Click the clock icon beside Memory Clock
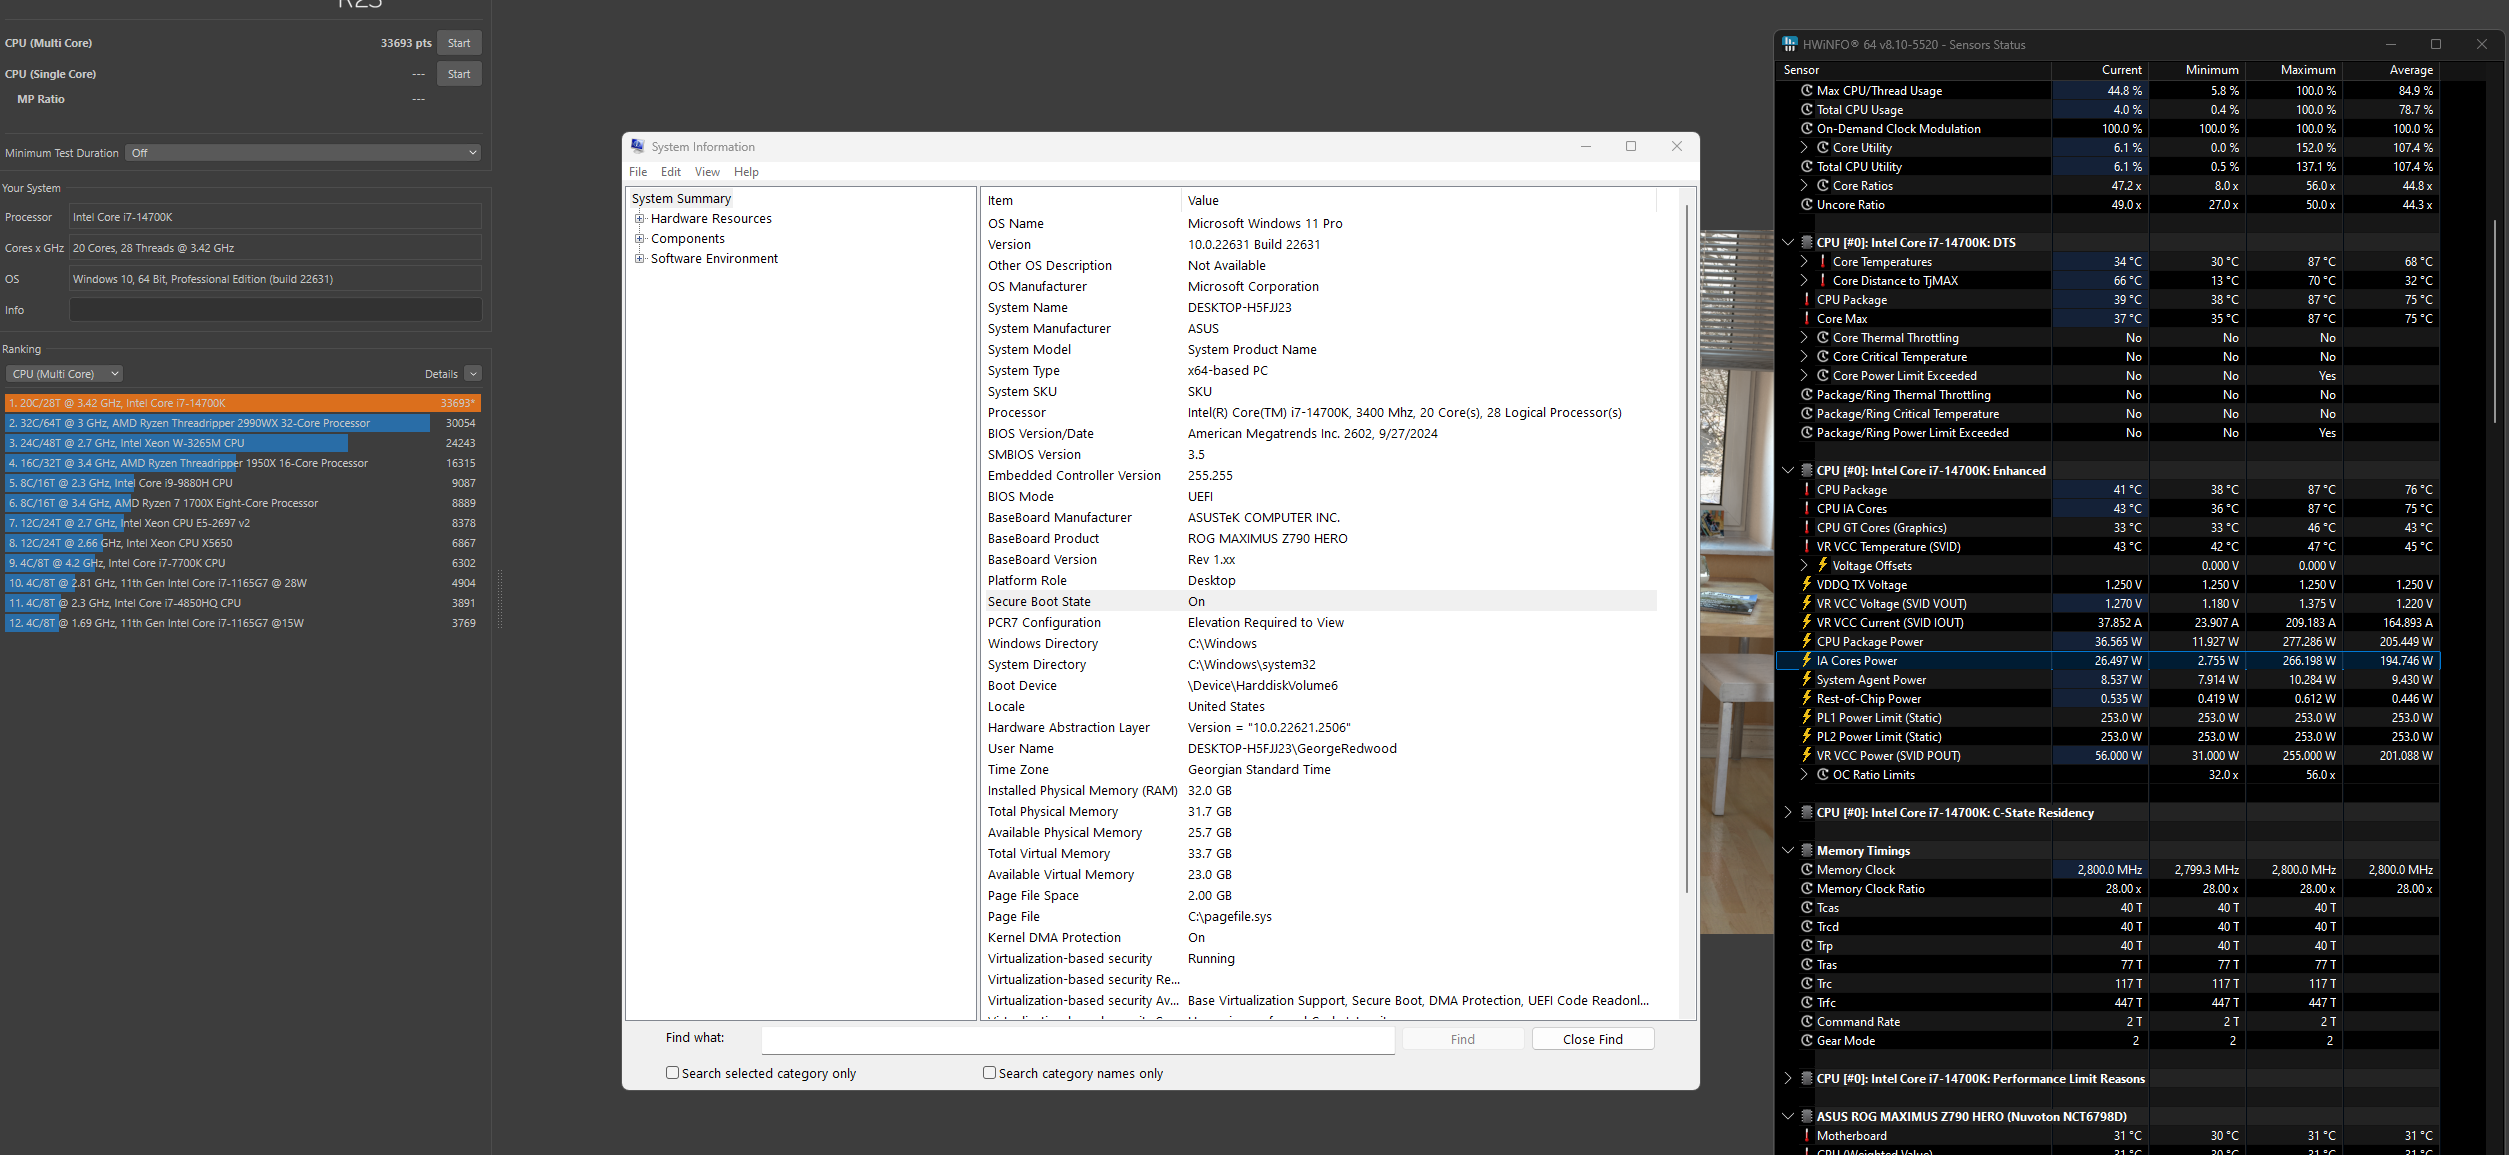This screenshot has width=2509, height=1155. click(x=1807, y=869)
